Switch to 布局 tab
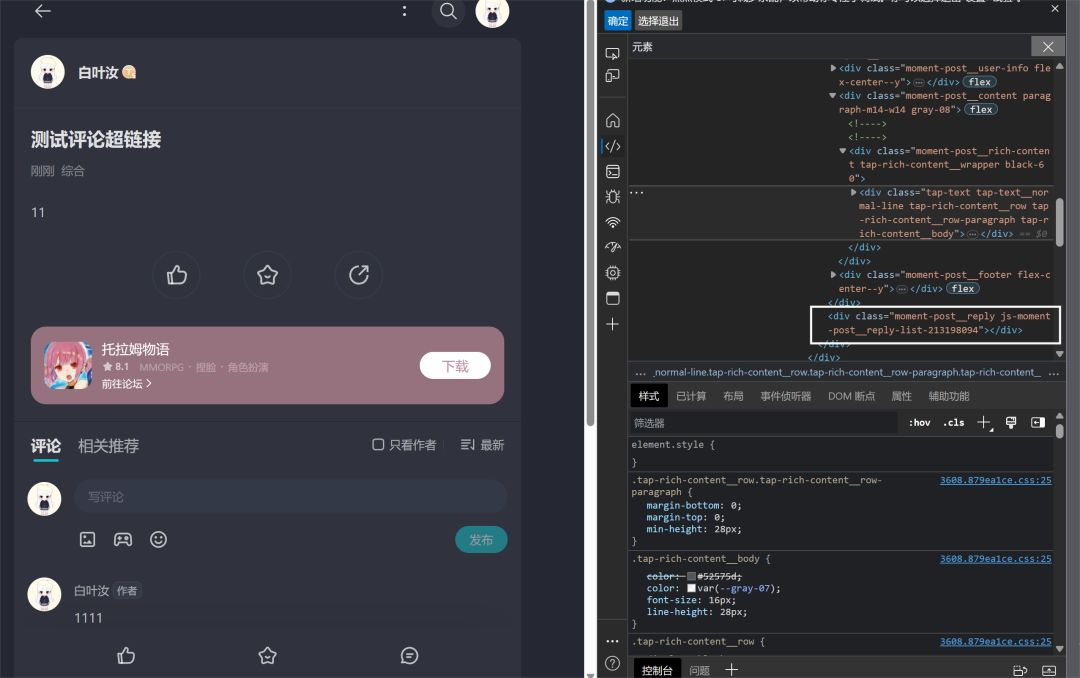 733,396
